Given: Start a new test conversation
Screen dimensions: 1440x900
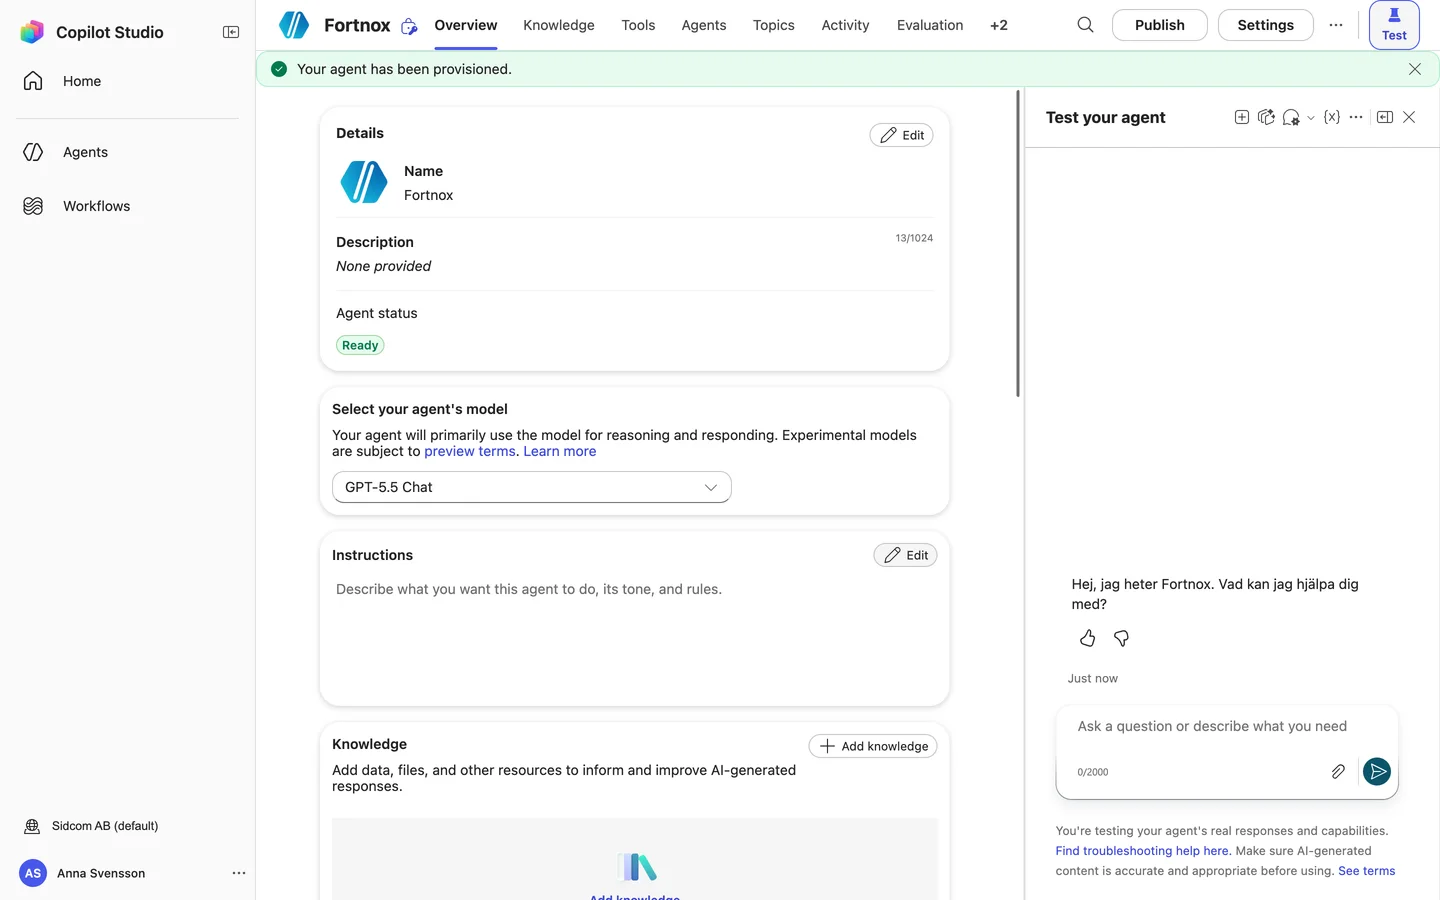Looking at the screenshot, I should coord(1242,117).
